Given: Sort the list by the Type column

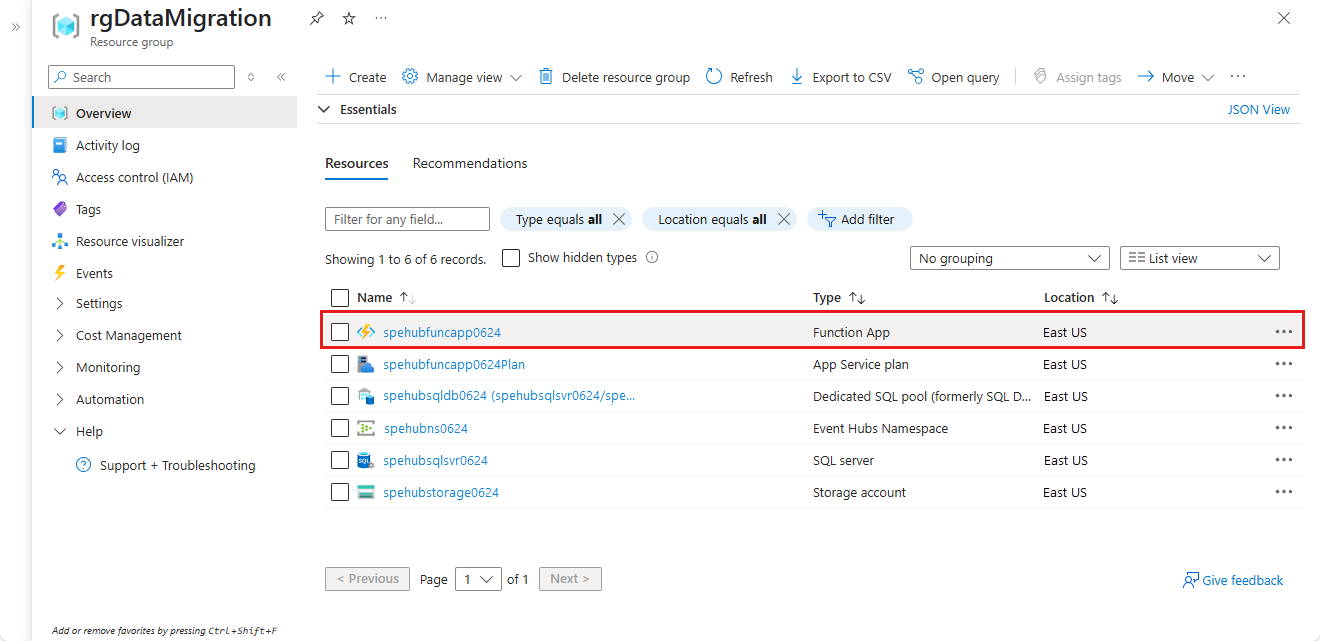Looking at the screenshot, I should [x=839, y=298].
